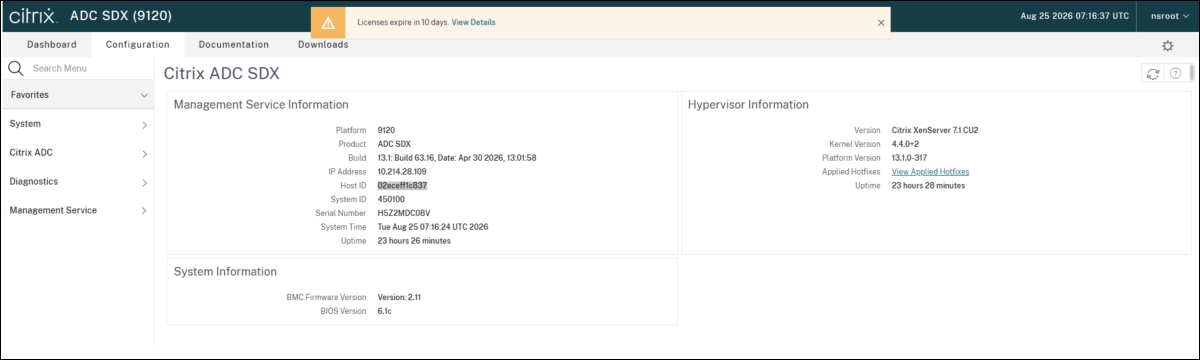Click Hypervisor Information heading
Image resolution: width=1200 pixels, height=360 pixels.
(x=748, y=104)
